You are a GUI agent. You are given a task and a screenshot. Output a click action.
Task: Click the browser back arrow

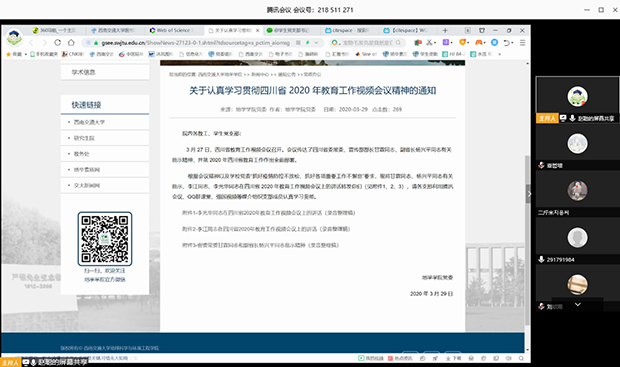click(x=31, y=42)
